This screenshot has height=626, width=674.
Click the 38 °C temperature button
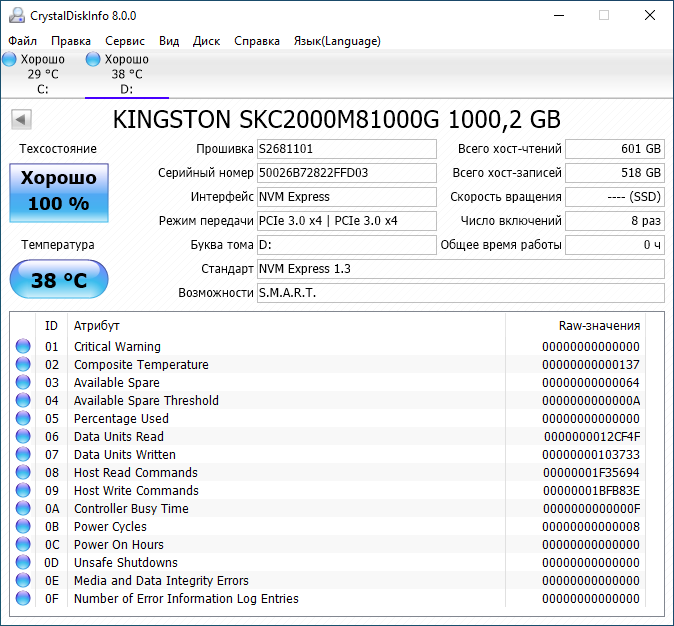[x=59, y=279]
